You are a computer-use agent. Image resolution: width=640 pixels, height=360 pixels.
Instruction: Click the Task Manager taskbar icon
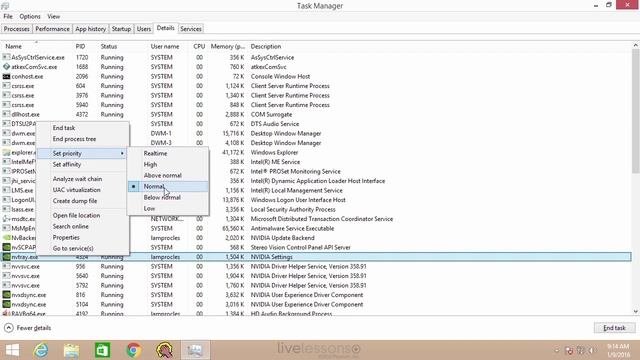(x=195, y=350)
